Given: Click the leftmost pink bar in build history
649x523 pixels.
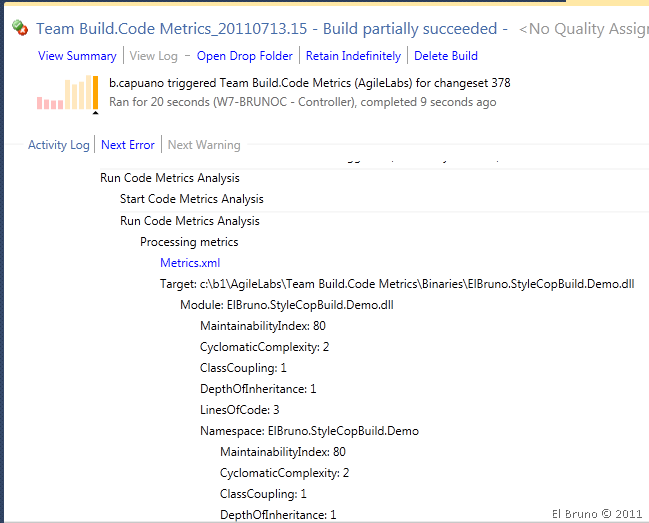Looking at the screenshot, I should click(40, 103).
